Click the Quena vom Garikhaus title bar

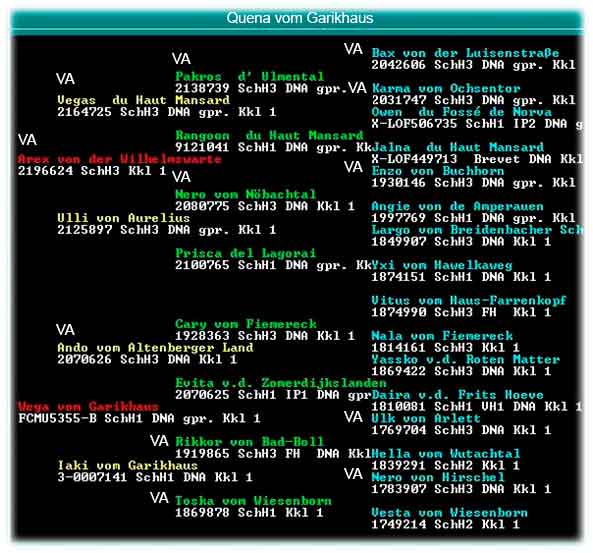[298, 19]
